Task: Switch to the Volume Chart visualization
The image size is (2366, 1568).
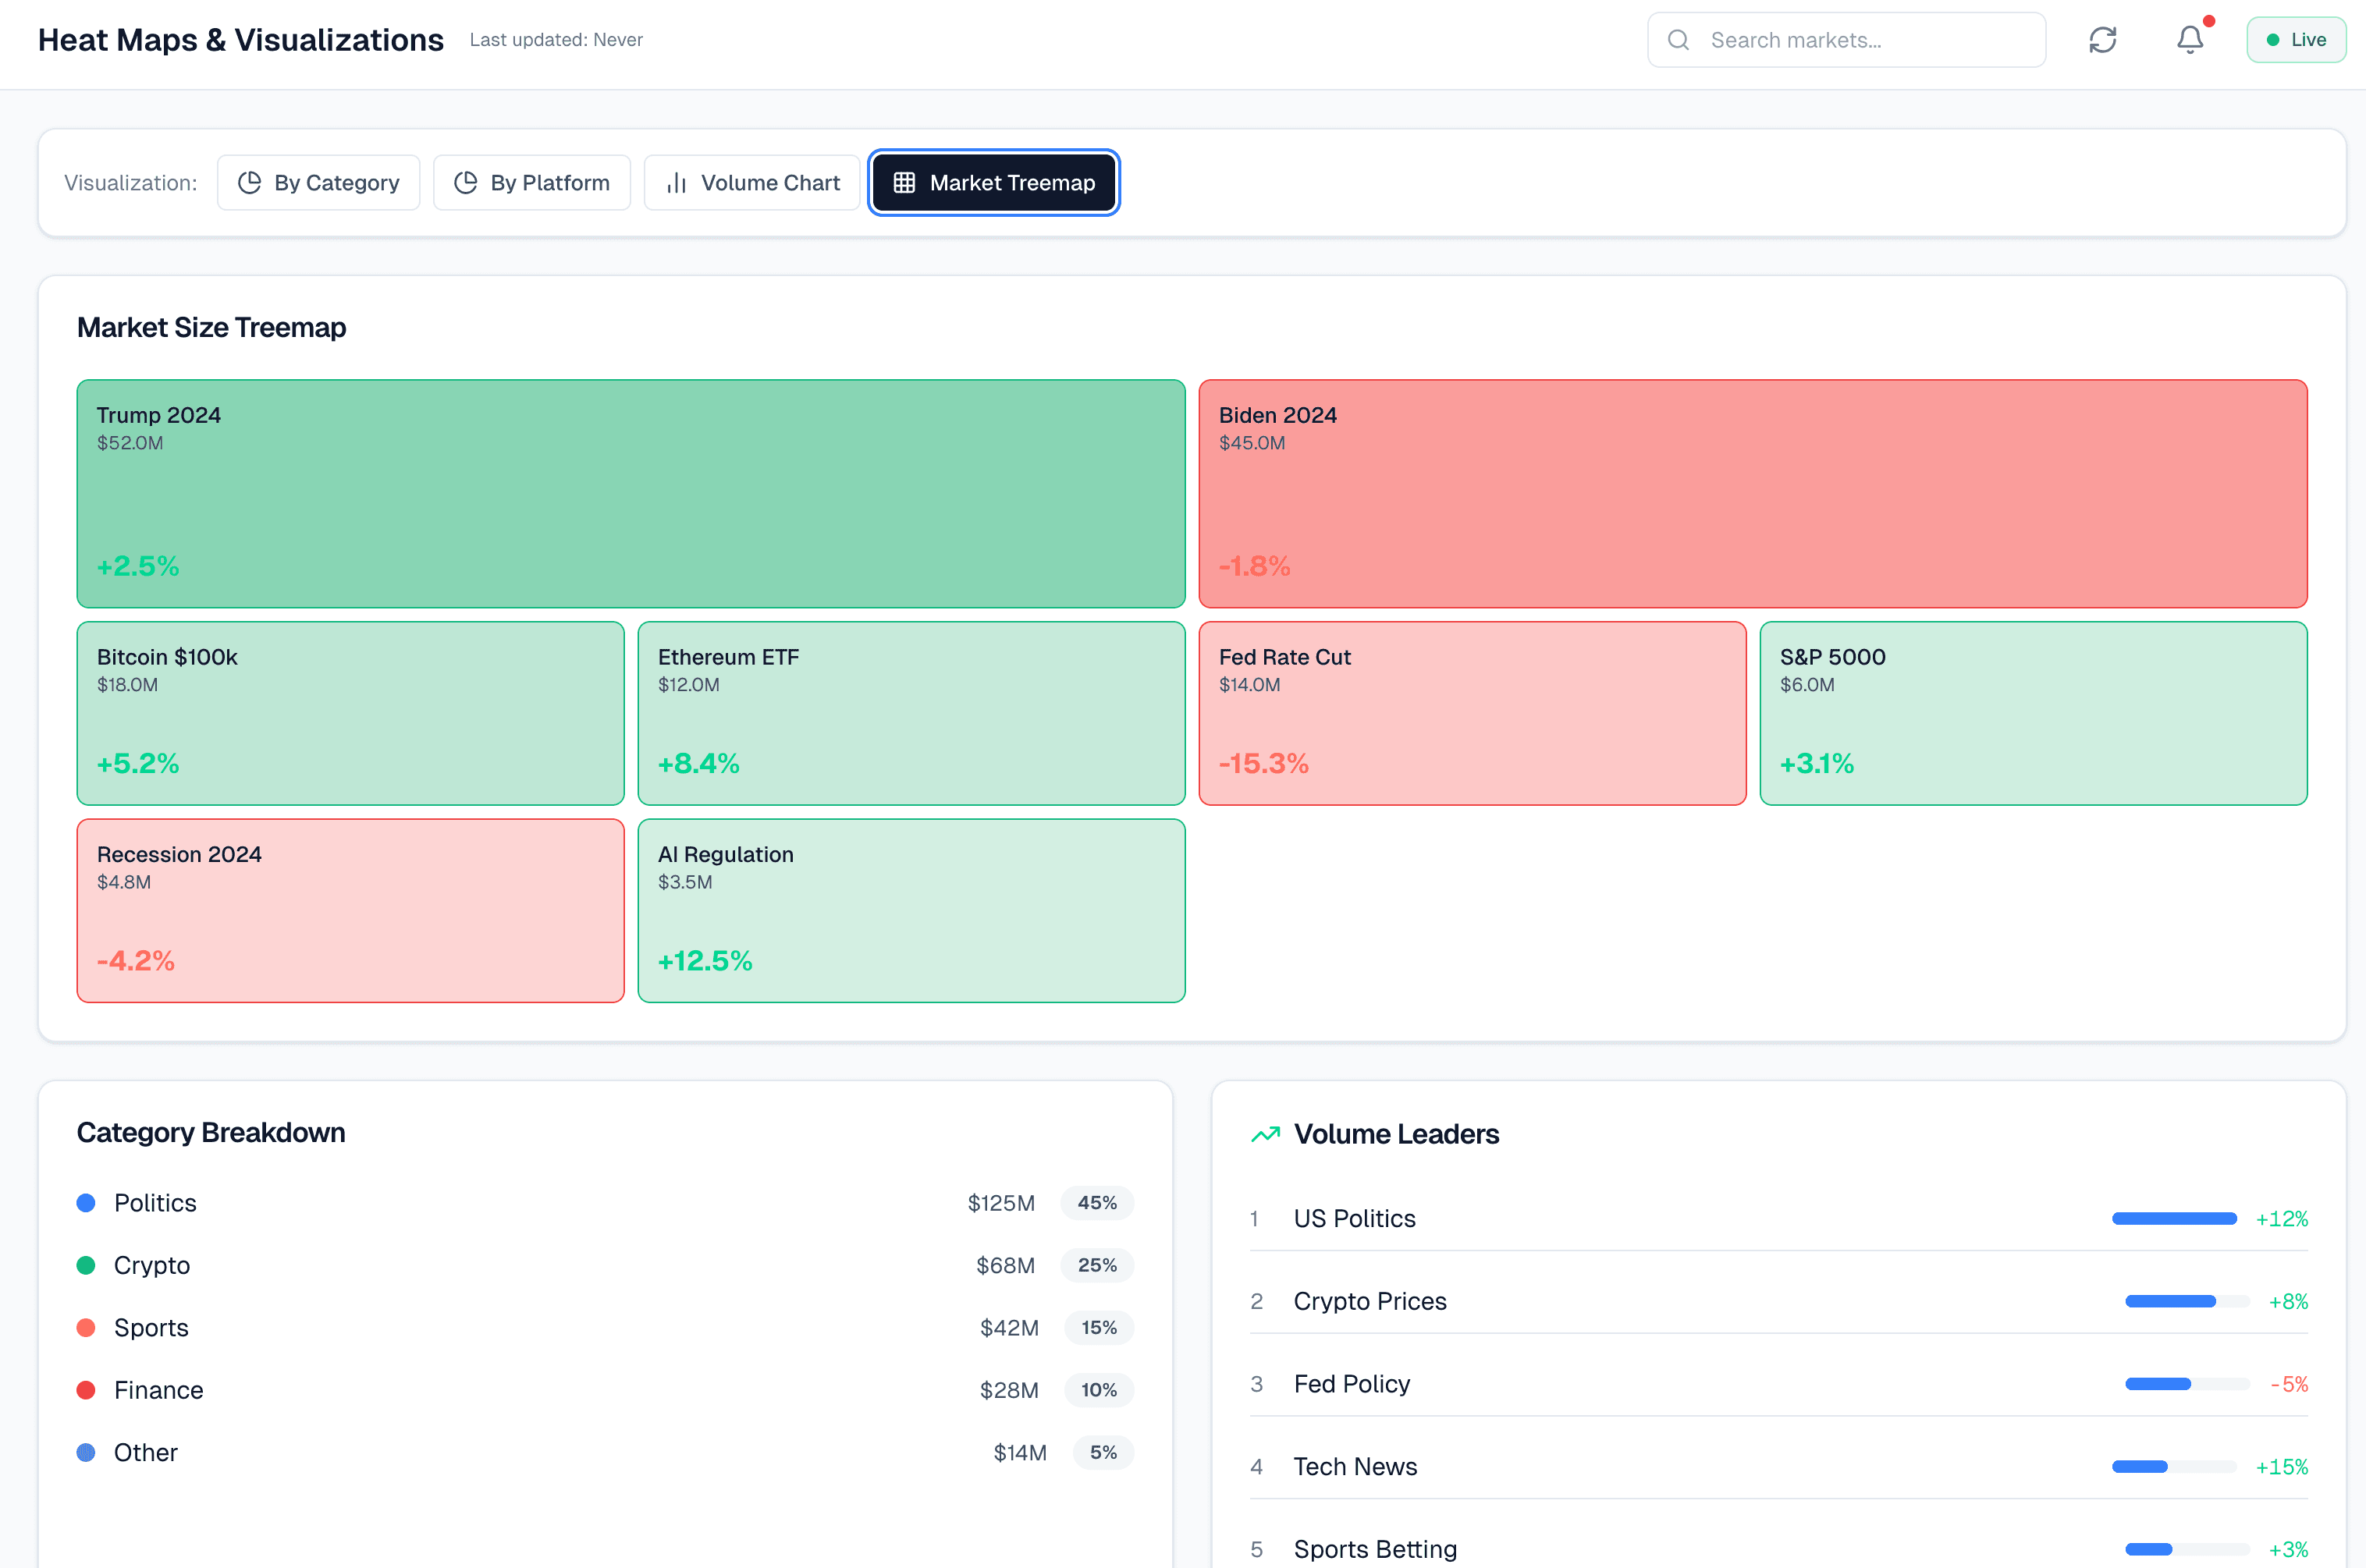Action: pos(752,182)
